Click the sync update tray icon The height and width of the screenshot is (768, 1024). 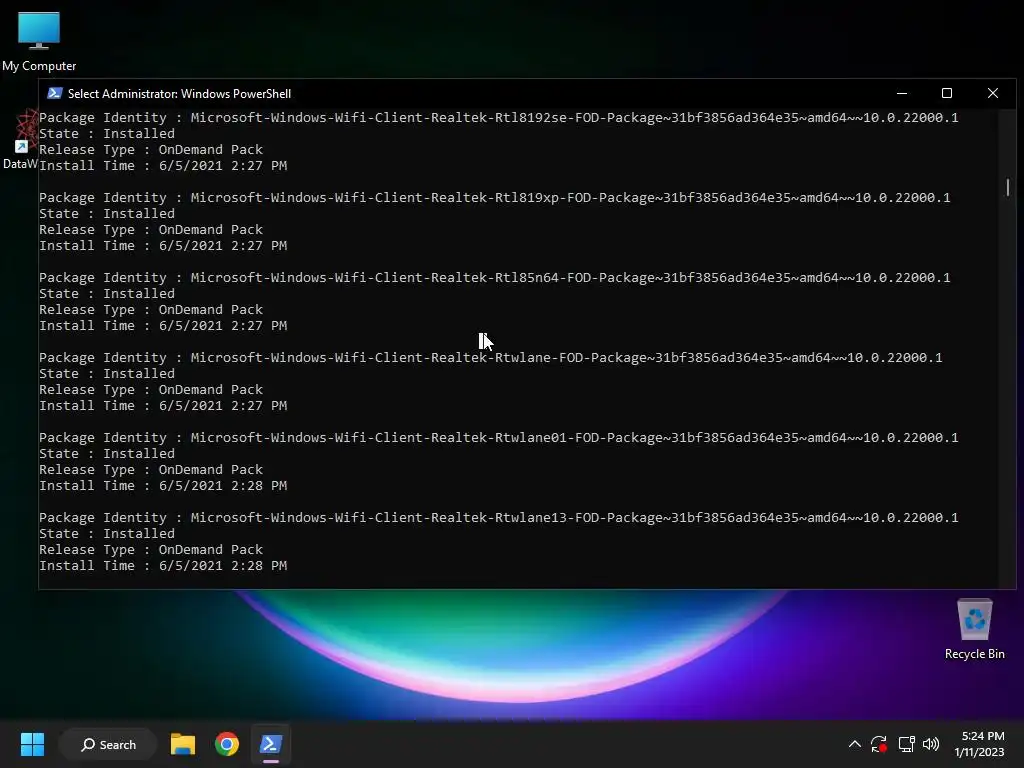pos(879,744)
